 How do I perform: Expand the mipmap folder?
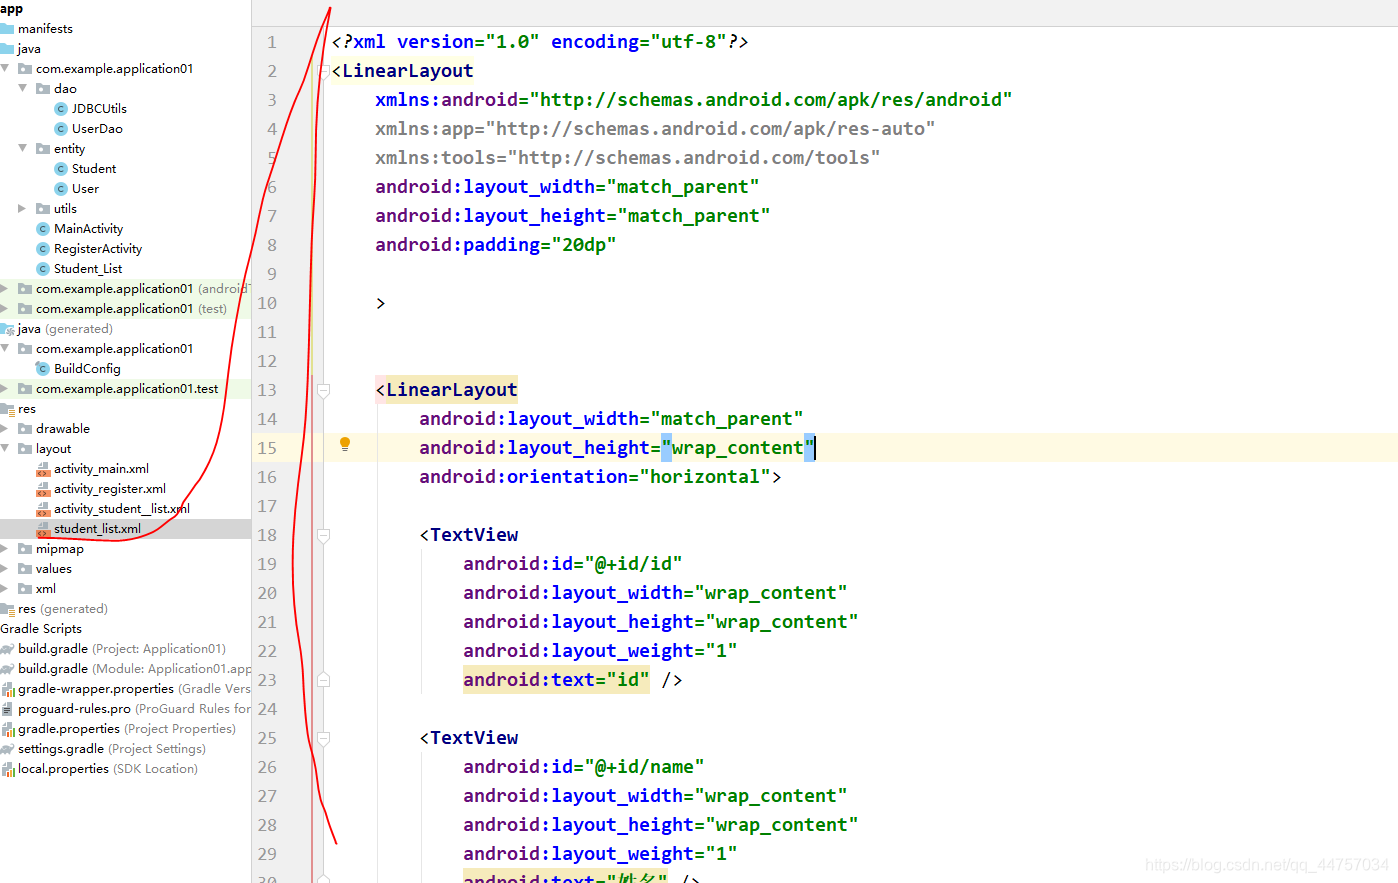pos(5,548)
